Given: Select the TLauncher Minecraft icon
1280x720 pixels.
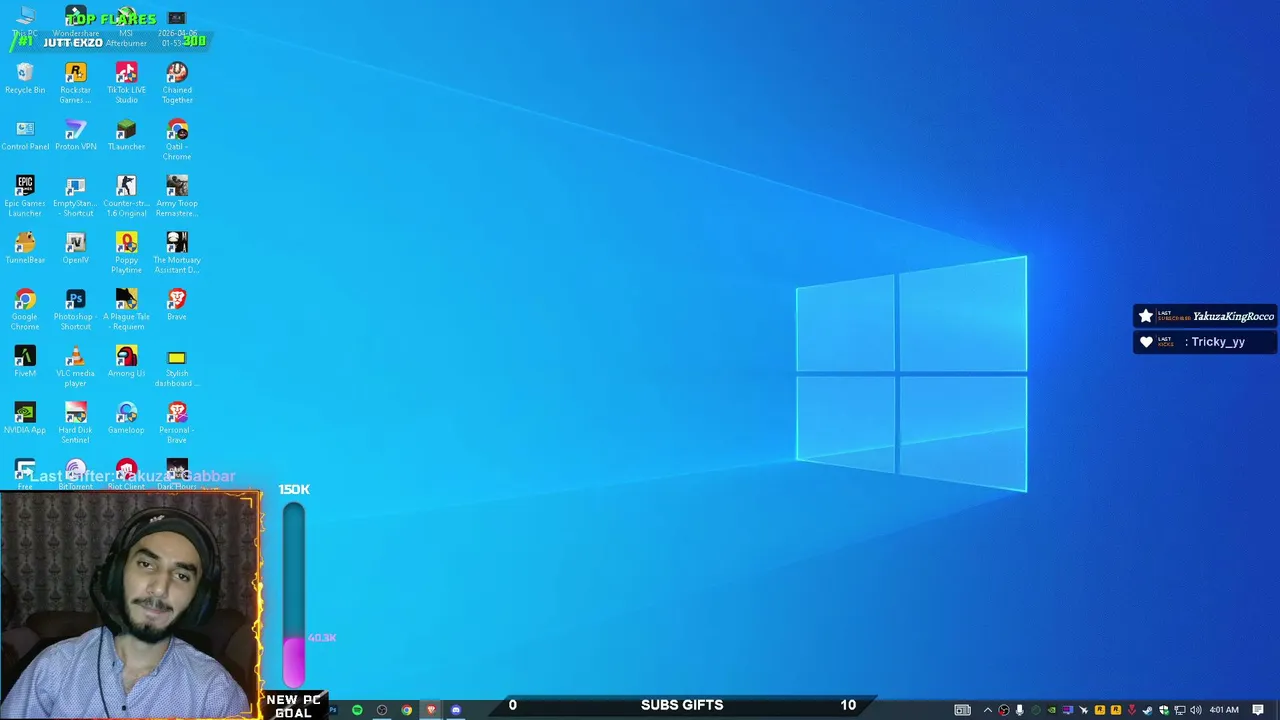Looking at the screenshot, I should (126, 136).
